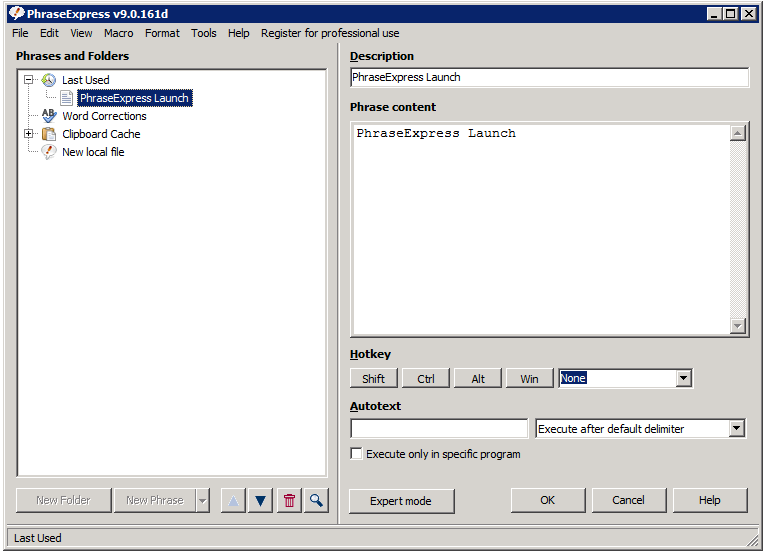Toggle the Ctrl hotkey modifier
The height and width of the screenshot is (555, 766).
(426, 379)
